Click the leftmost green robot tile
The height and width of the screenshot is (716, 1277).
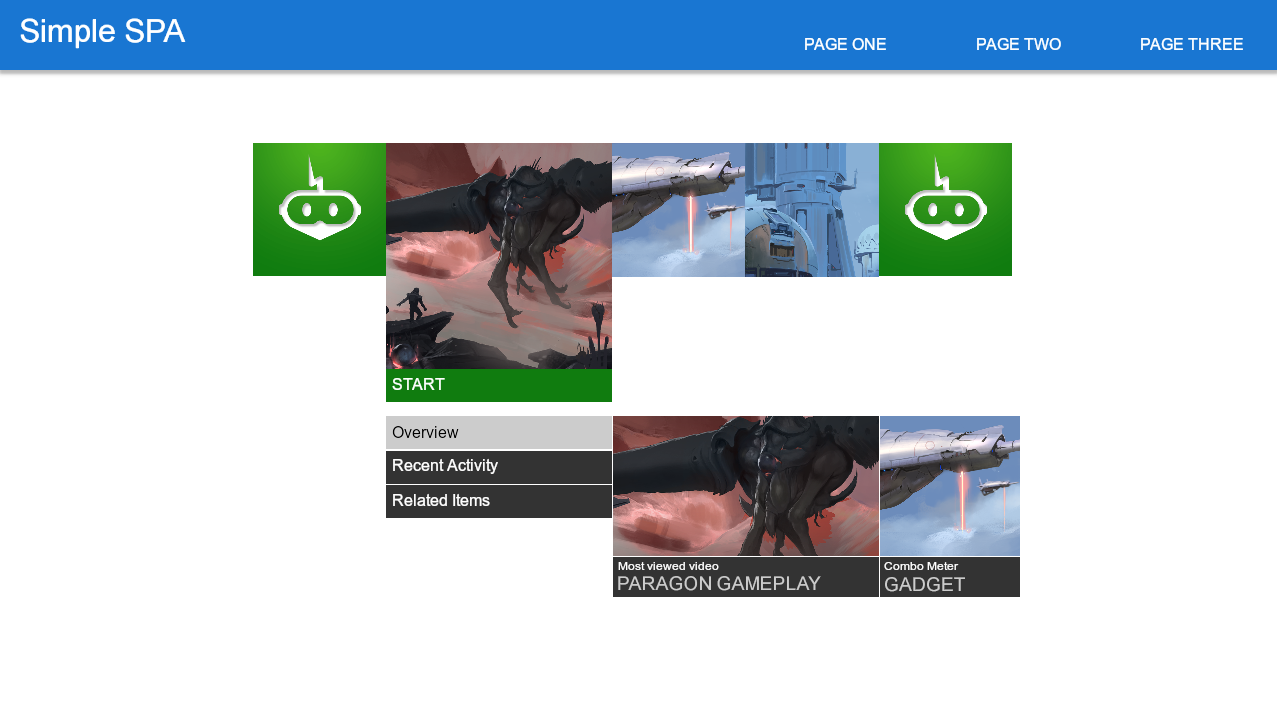[x=319, y=209]
